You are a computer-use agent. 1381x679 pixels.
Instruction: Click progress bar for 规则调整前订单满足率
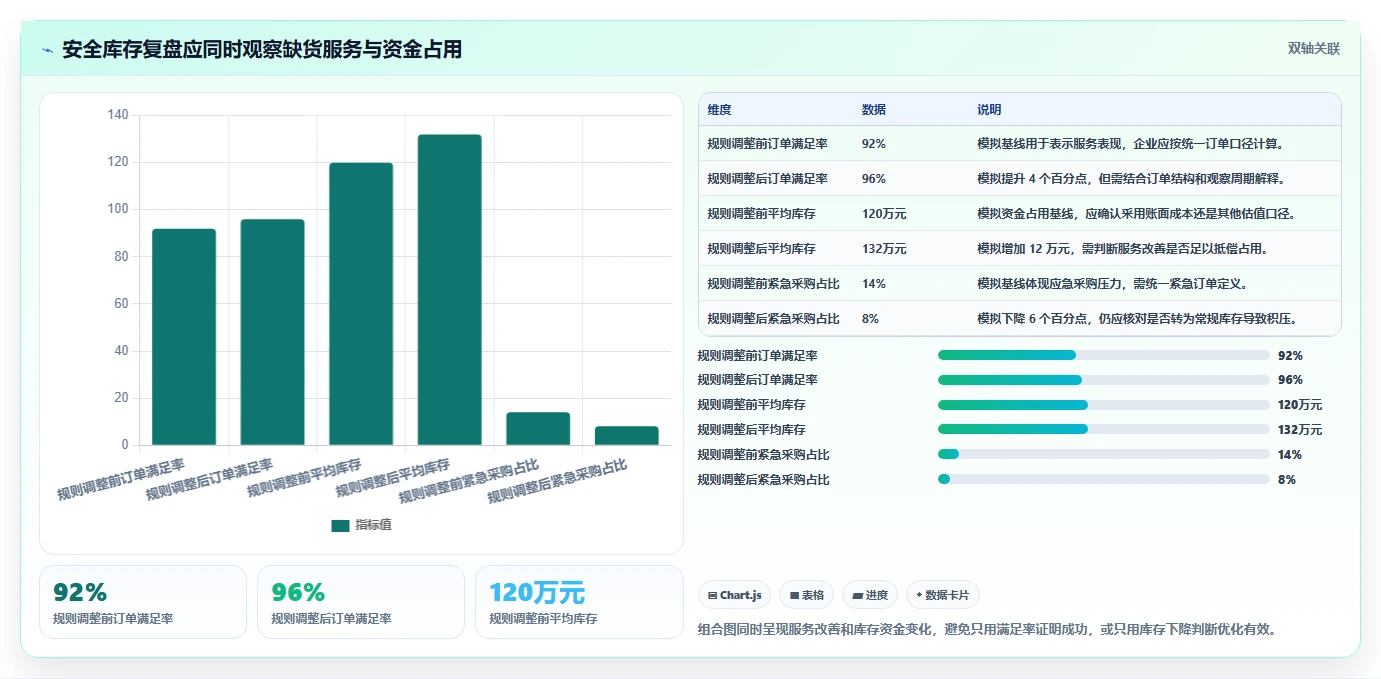(1104, 355)
